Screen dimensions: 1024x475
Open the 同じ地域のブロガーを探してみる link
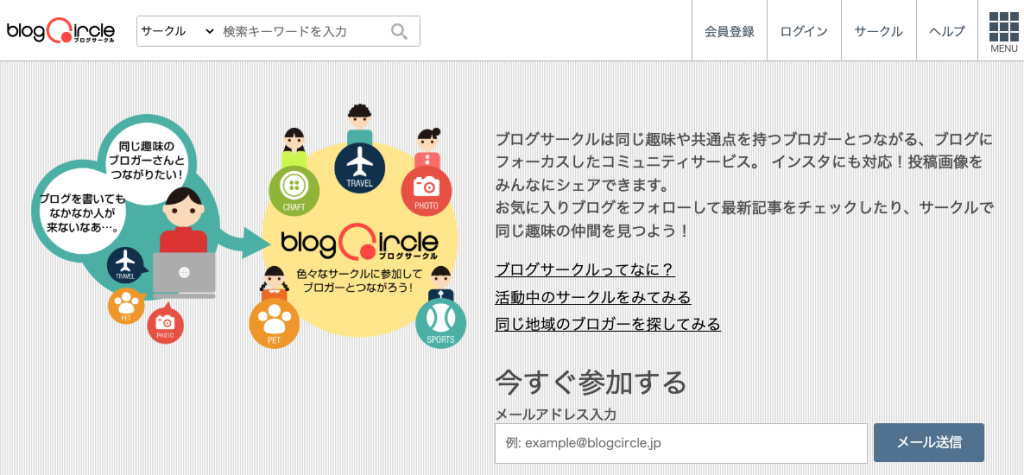coord(608,324)
